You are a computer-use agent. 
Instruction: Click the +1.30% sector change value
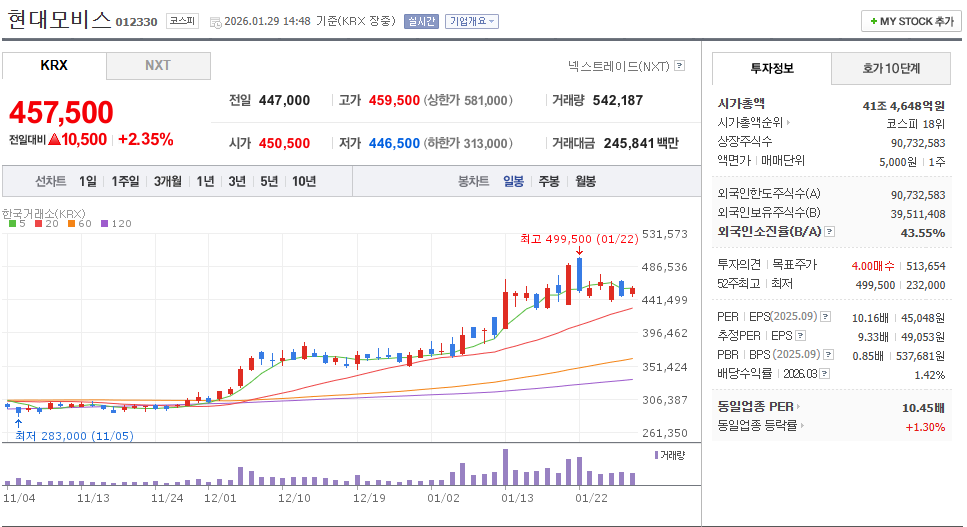point(925,427)
